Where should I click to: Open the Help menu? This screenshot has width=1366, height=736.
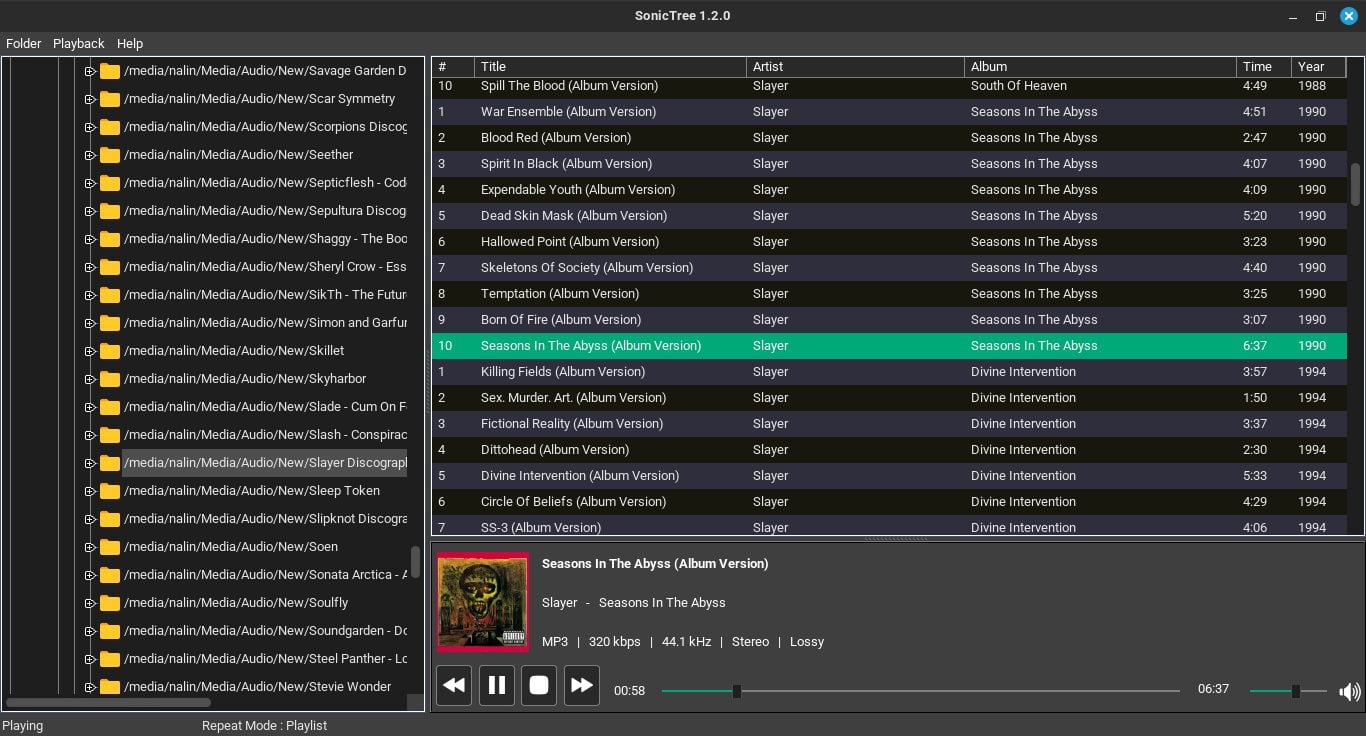130,43
